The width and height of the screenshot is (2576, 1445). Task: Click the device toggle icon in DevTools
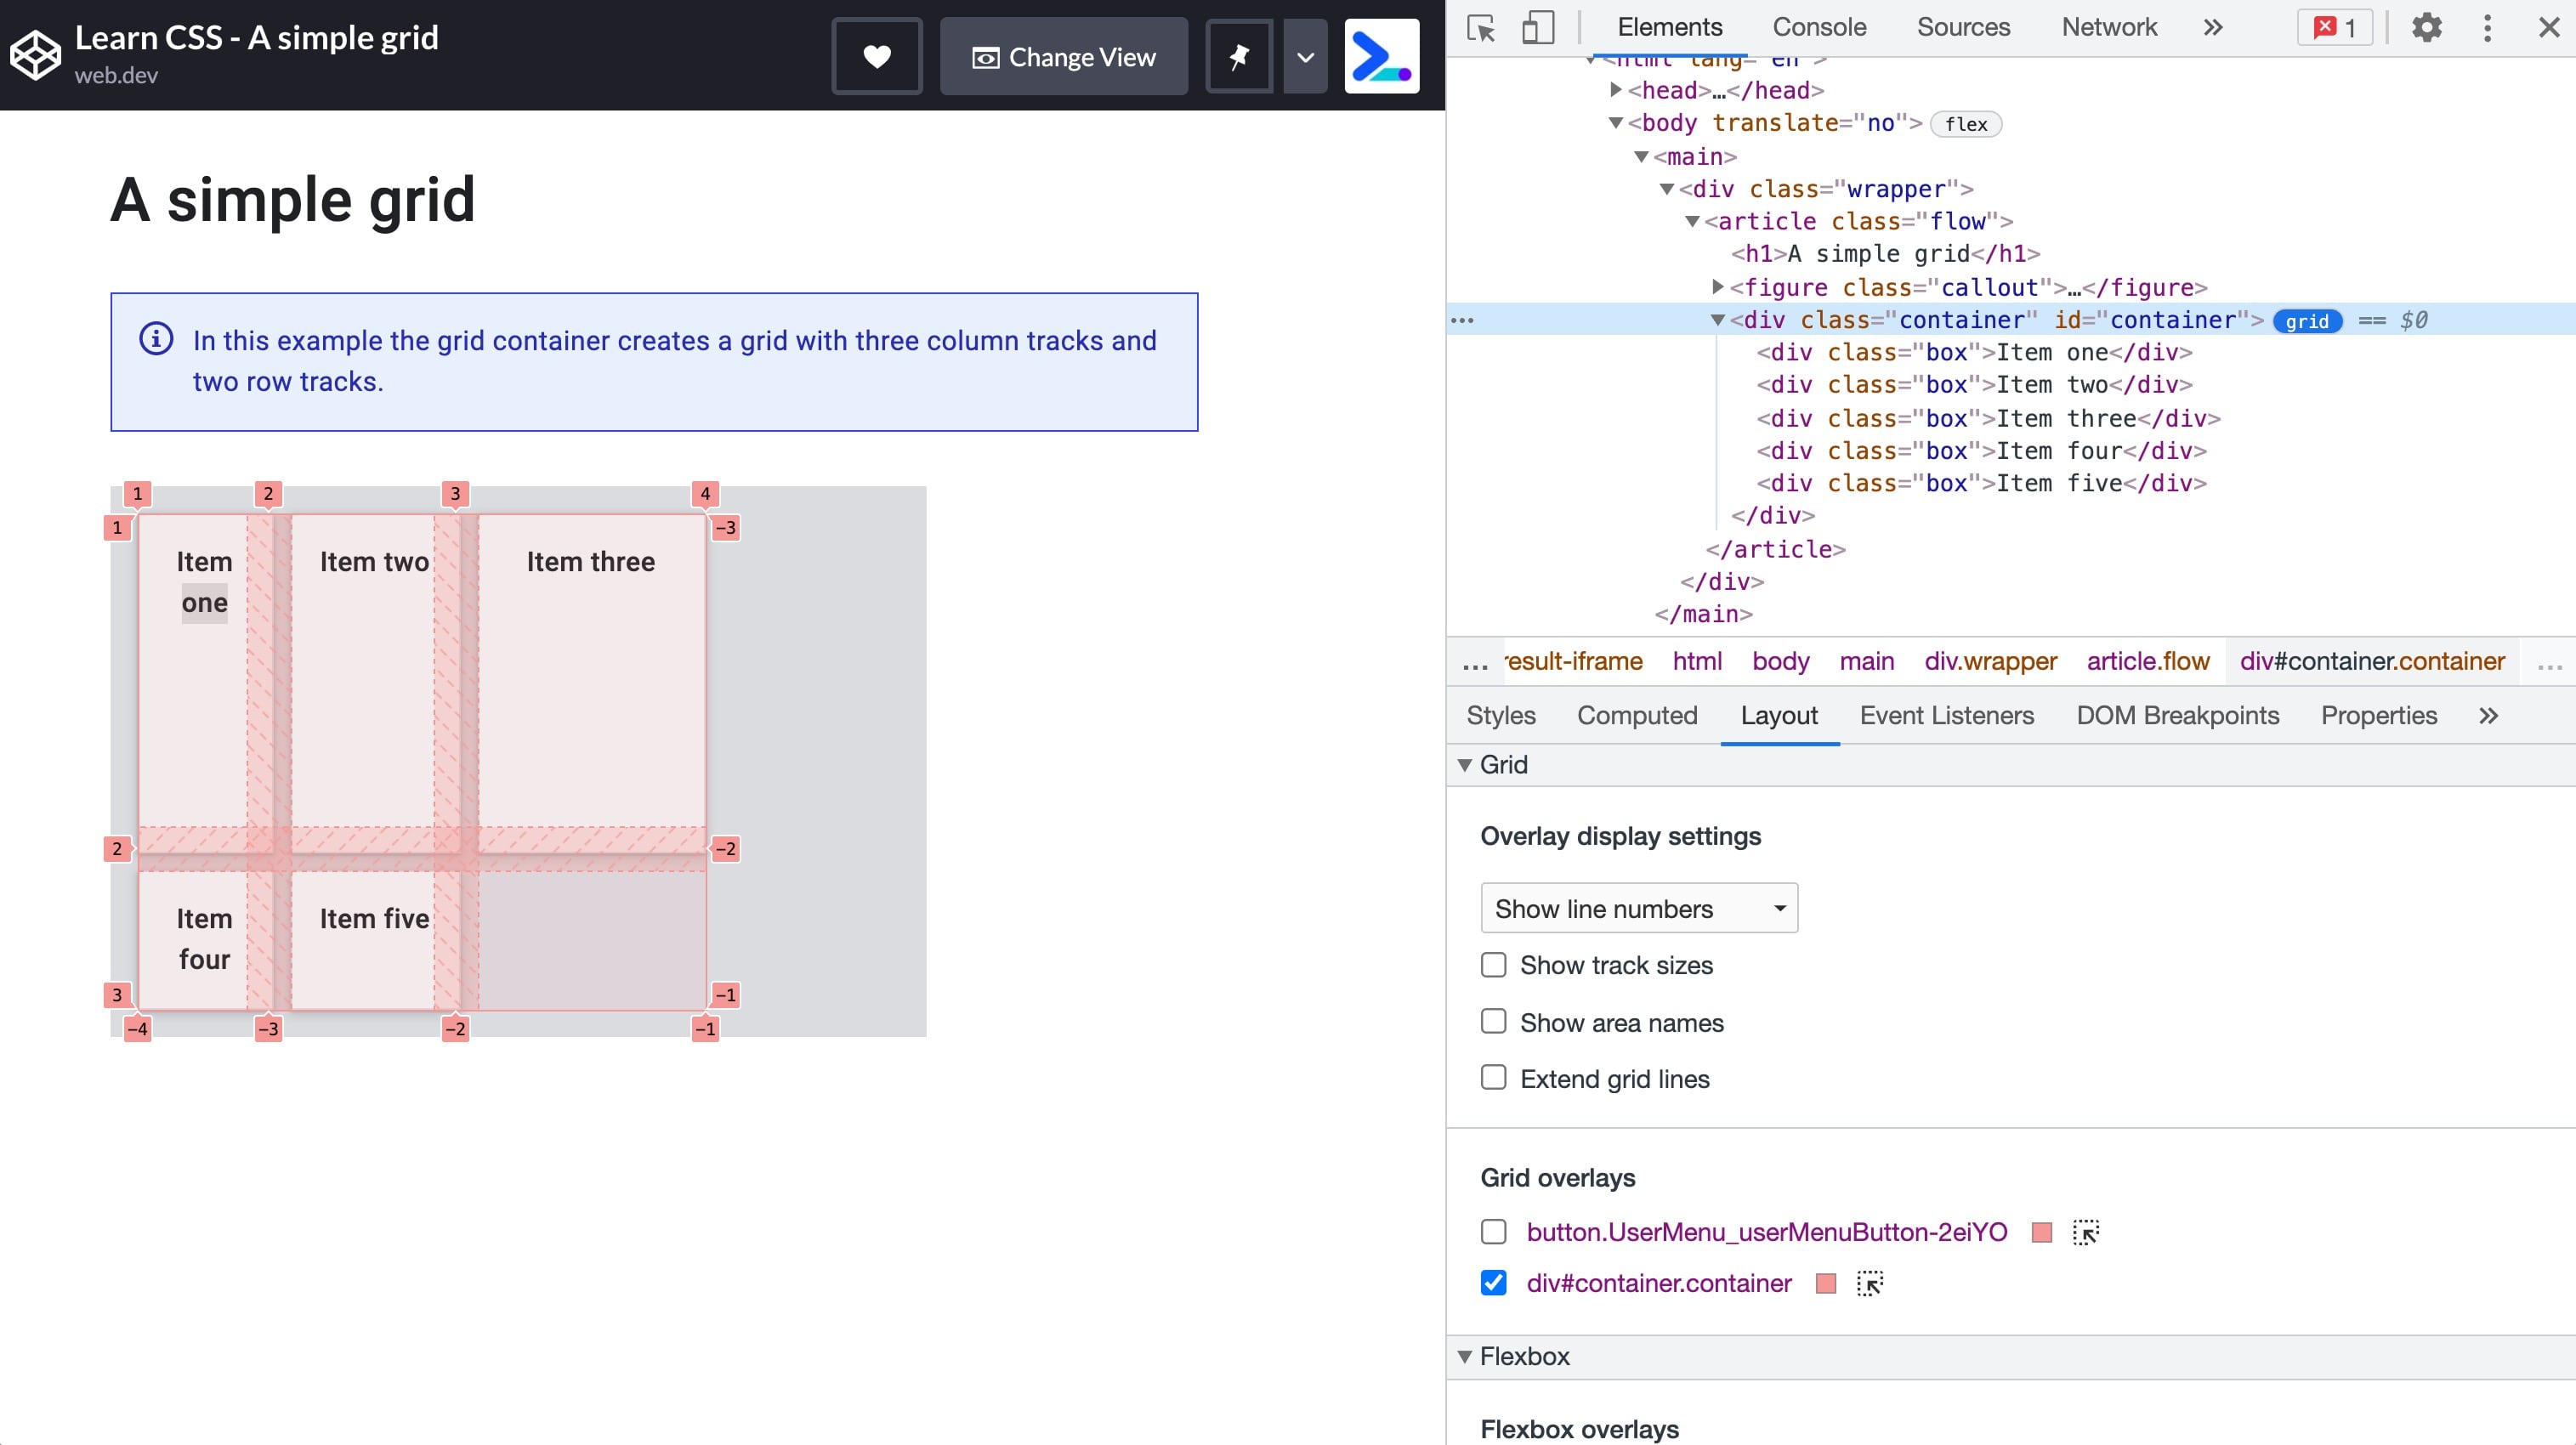click(1537, 26)
